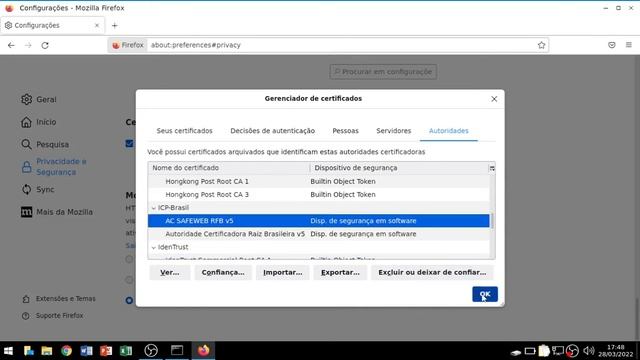Open Suporte Firefox link
640x360 pixels.
point(53,316)
